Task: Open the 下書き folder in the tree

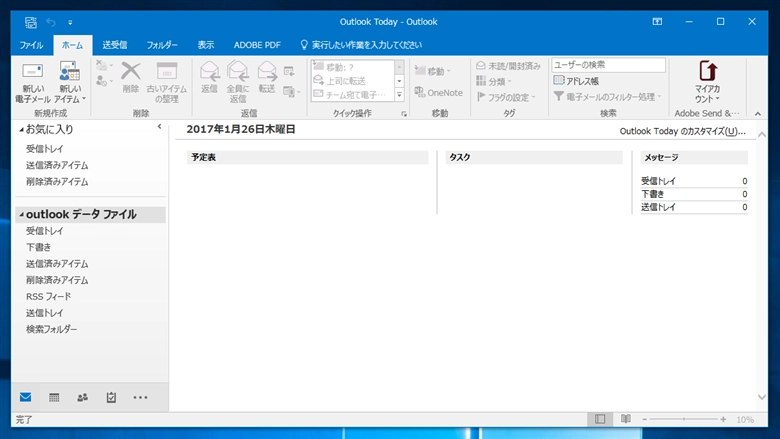Action: [39, 247]
